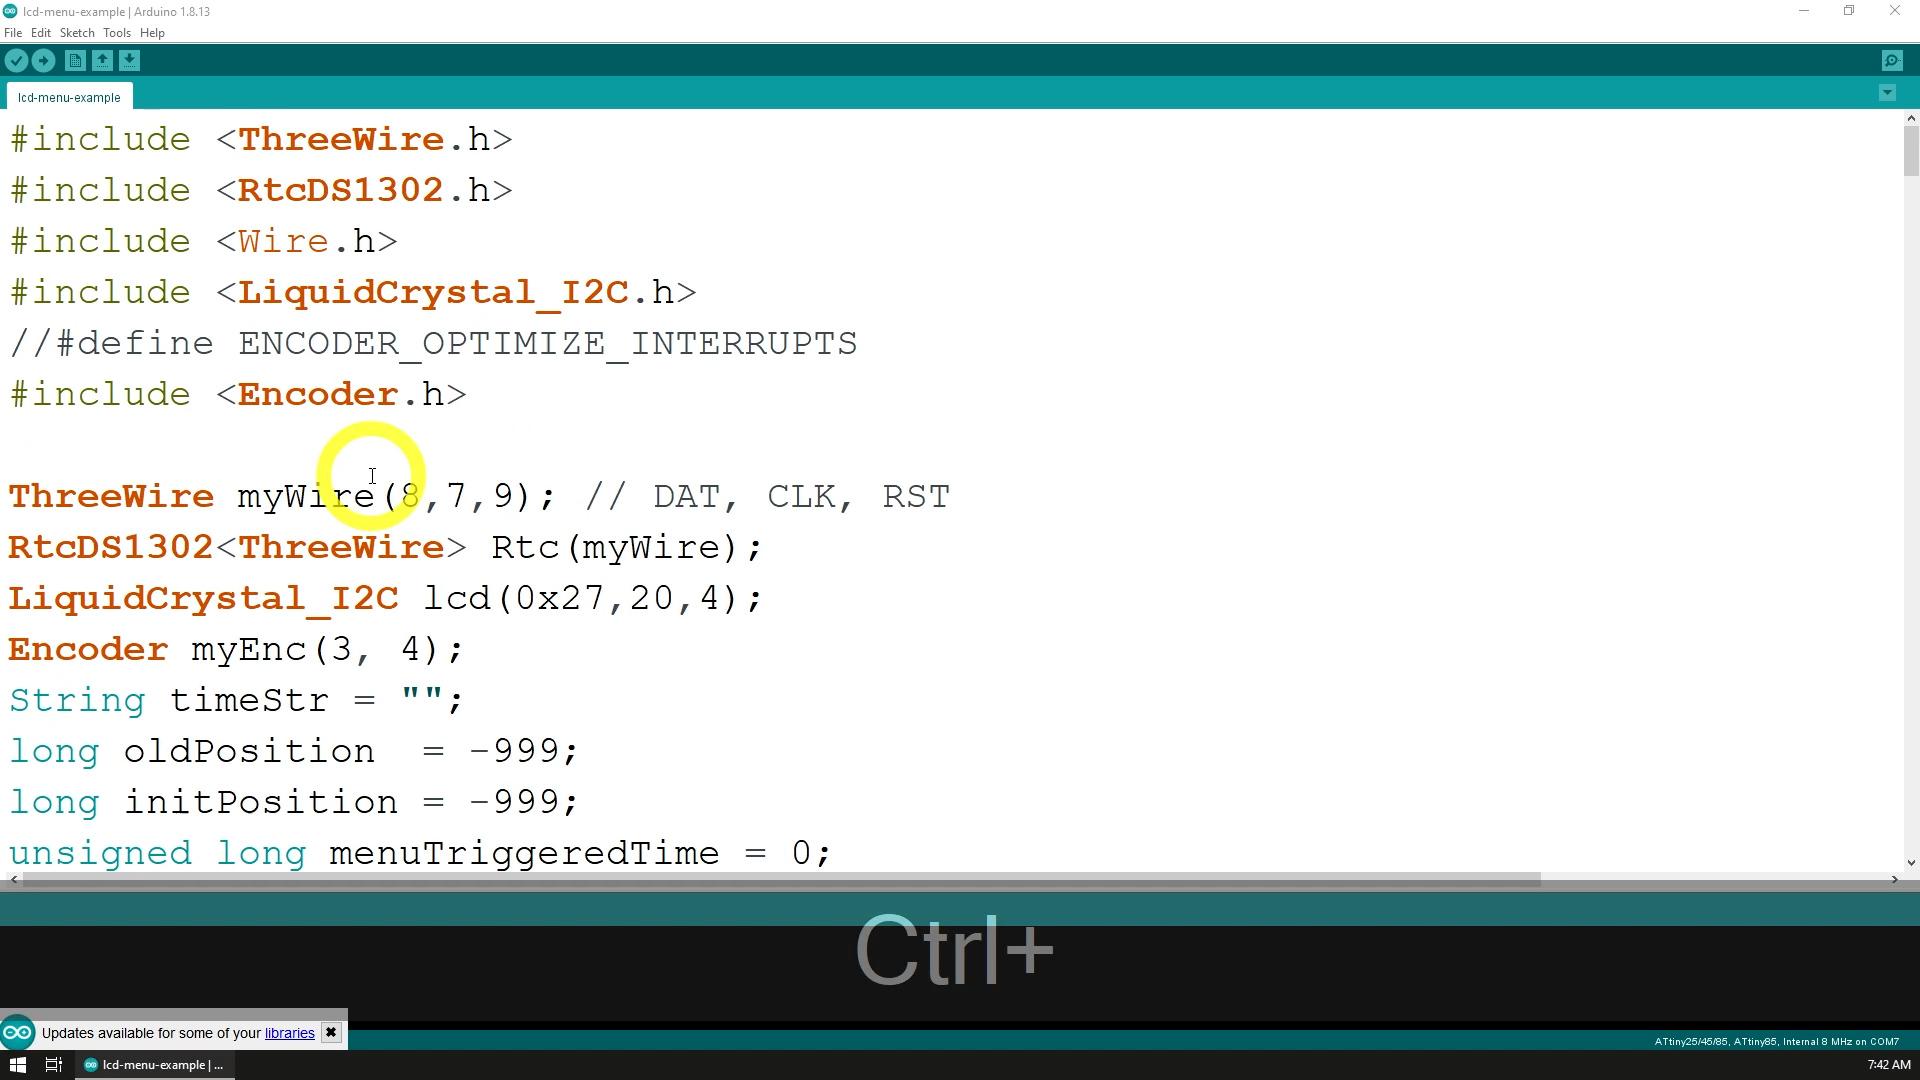Click the Serial Monitor icon
Viewport: 1920px width, 1080px height.
(x=1892, y=61)
